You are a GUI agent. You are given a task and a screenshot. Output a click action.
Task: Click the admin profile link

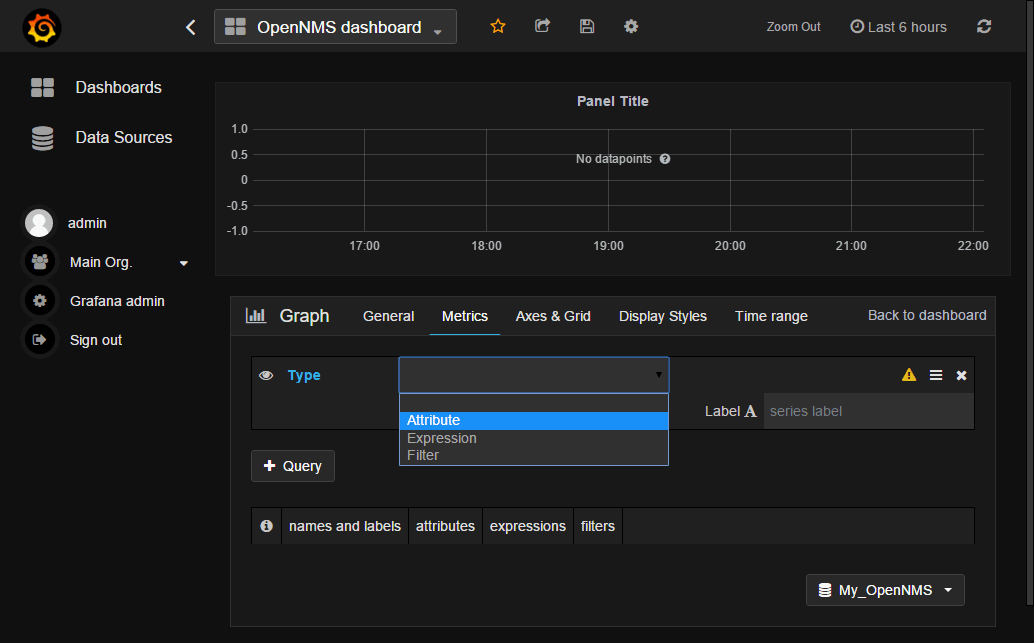[87, 223]
